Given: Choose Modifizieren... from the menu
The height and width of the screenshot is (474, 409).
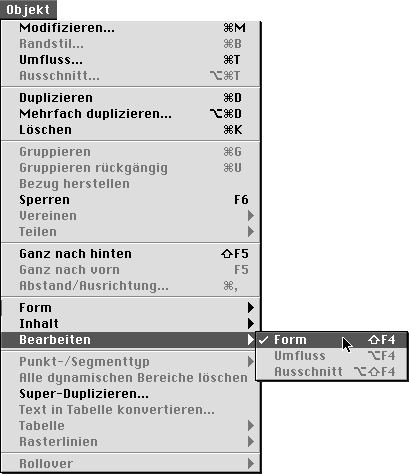Looking at the screenshot, I should [131, 28].
